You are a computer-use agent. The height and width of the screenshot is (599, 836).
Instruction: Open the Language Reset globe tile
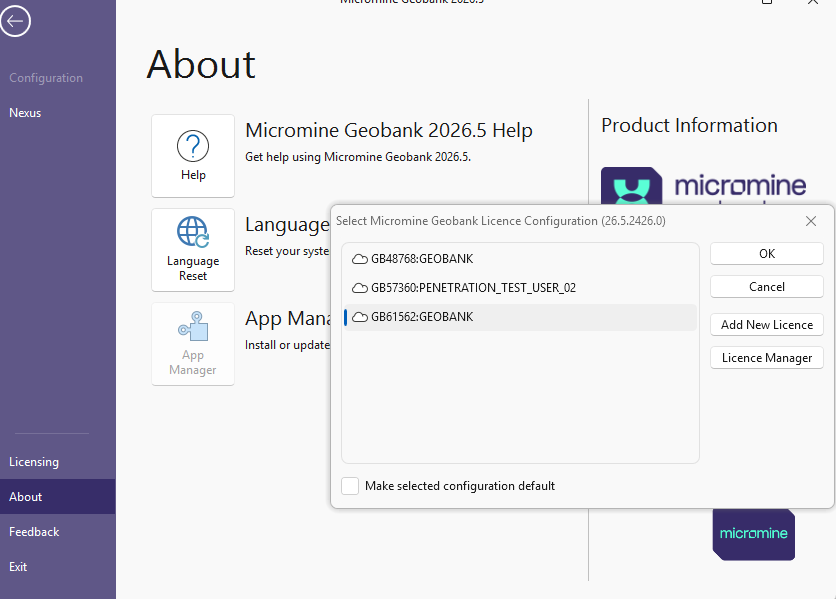tap(193, 250)
